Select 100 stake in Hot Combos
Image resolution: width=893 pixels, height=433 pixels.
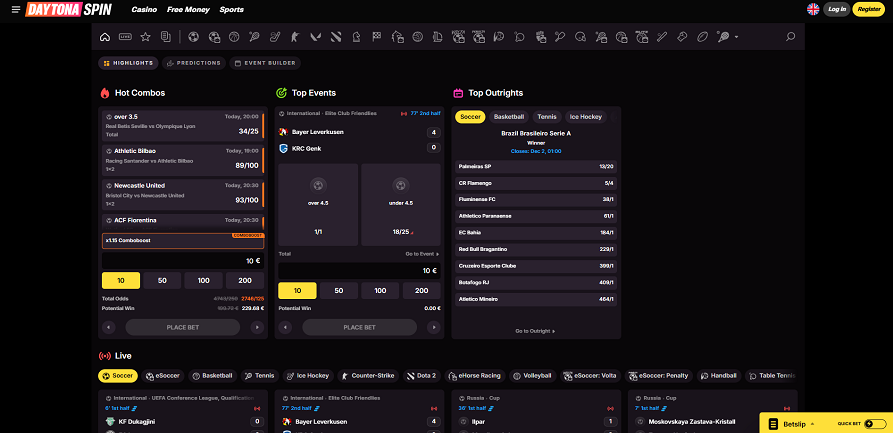(x=203, y=280)
